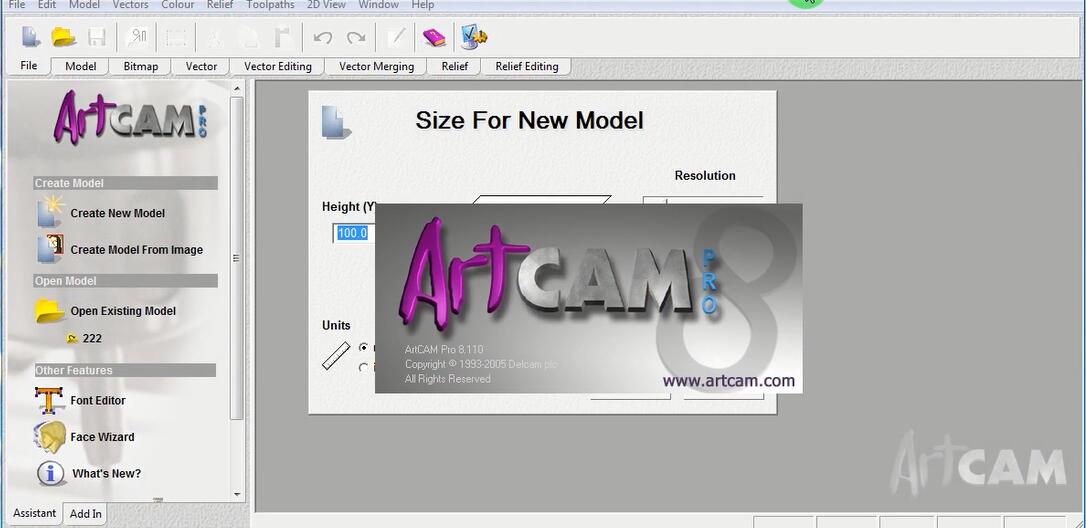Open the File menu
Image resolution: width=1086 pixels, height=528 pixels.
click(17, 5)
